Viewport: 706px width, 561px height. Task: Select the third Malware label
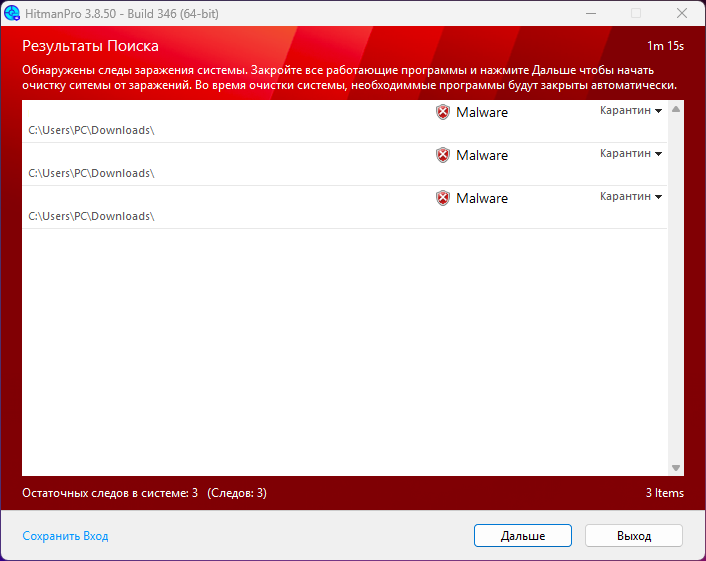(482, 198)
